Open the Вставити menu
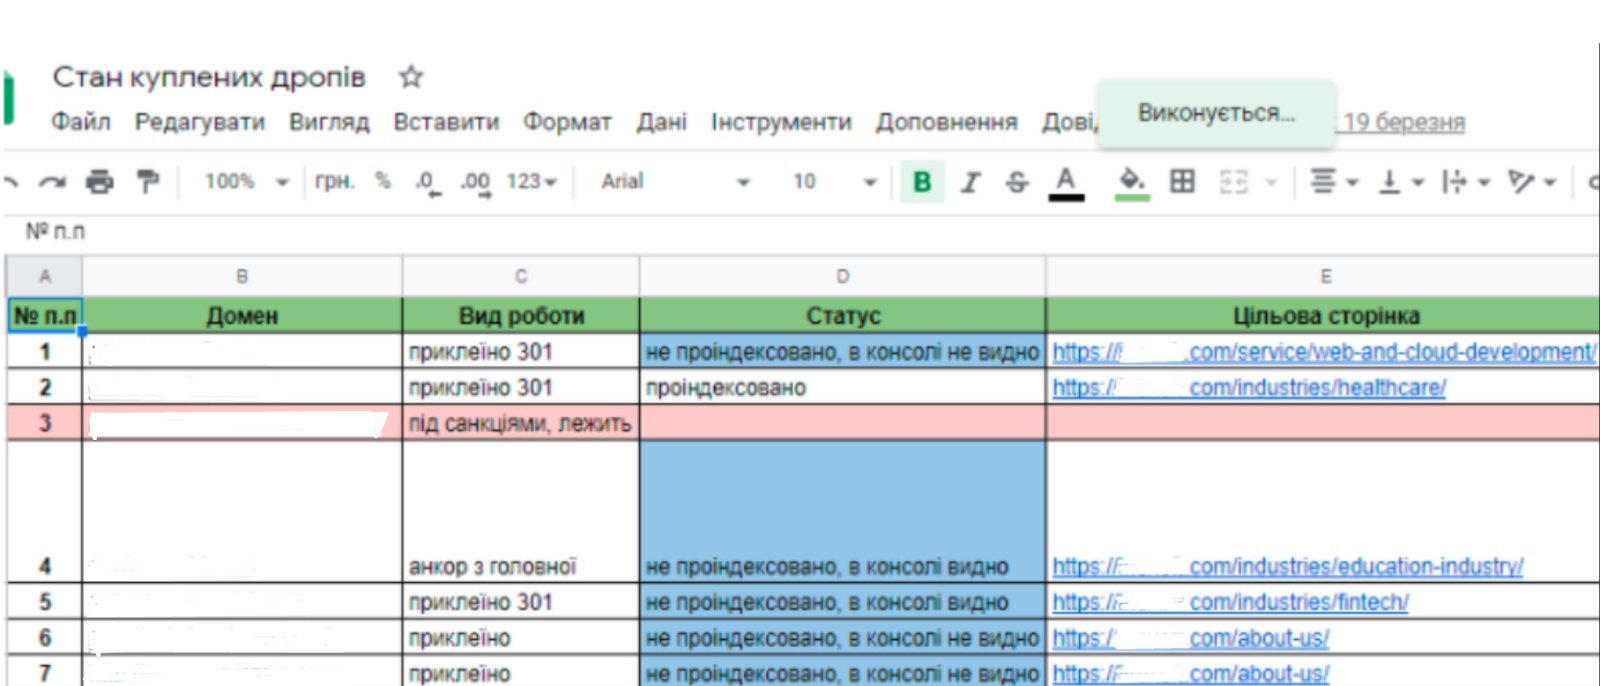Image resolution: width=1600 pixels, height=686 pixels. [x=446, y=122]
